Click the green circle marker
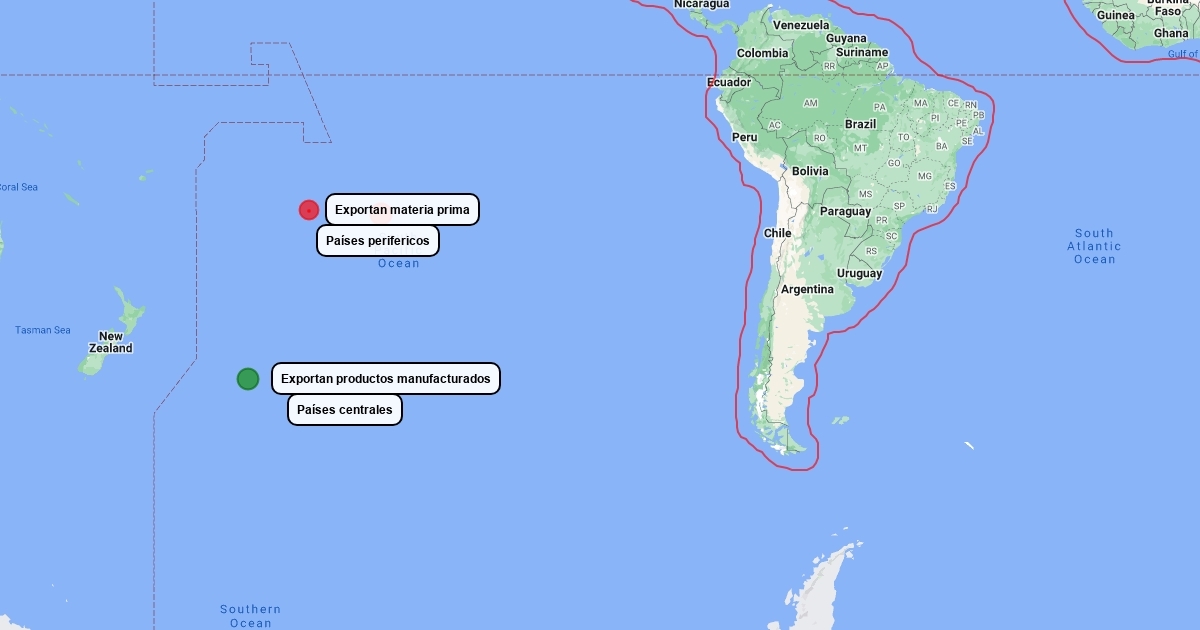 (248, 379)
